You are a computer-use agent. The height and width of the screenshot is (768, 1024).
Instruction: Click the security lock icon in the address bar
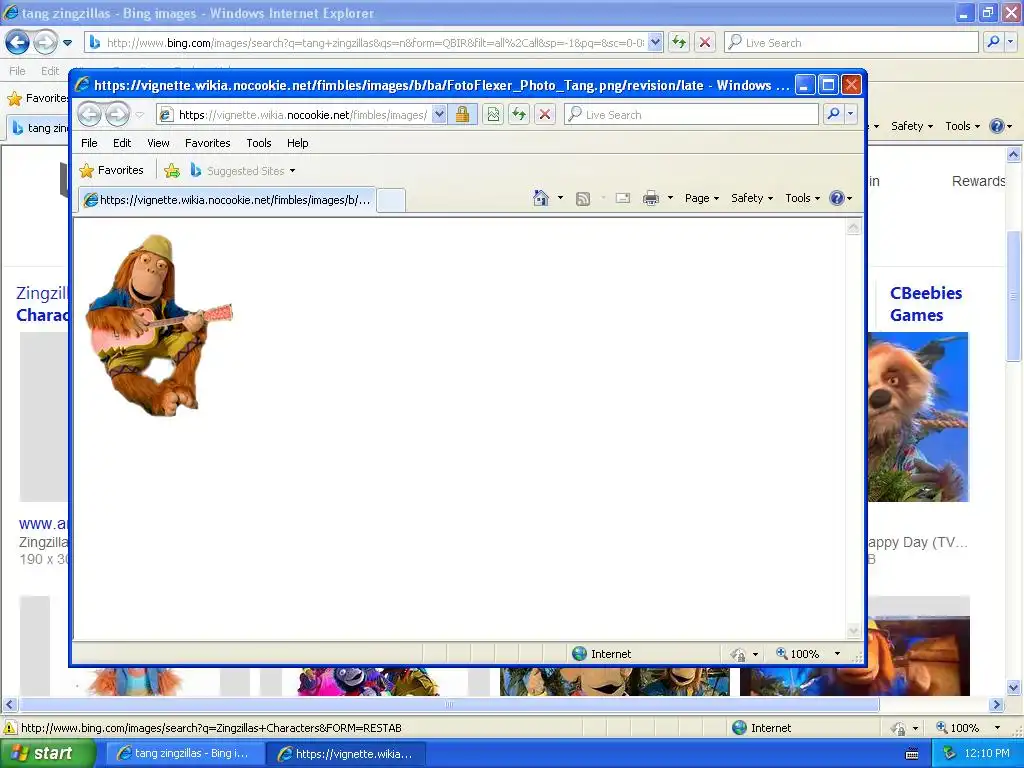click(x=462, y=115)
